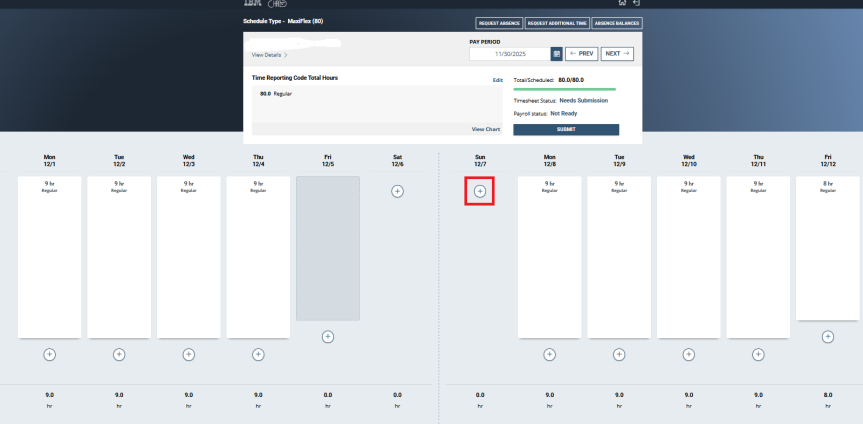Click the 'PAY PERIOD' label
Image resolution: width=863 pixels, height=424 pixels.
click(485, 42)
